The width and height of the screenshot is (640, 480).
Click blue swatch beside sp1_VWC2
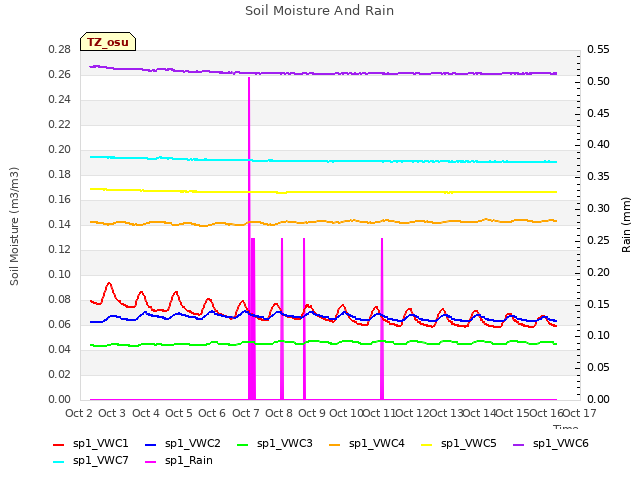151,444
